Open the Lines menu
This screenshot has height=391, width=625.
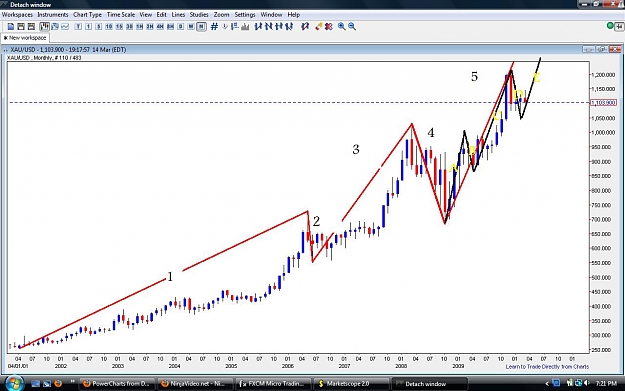(178, 14)
